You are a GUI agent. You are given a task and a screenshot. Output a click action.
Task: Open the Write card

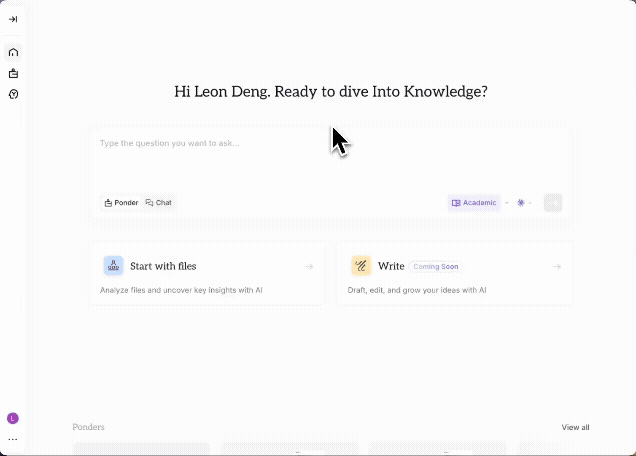tap(454, 275)
